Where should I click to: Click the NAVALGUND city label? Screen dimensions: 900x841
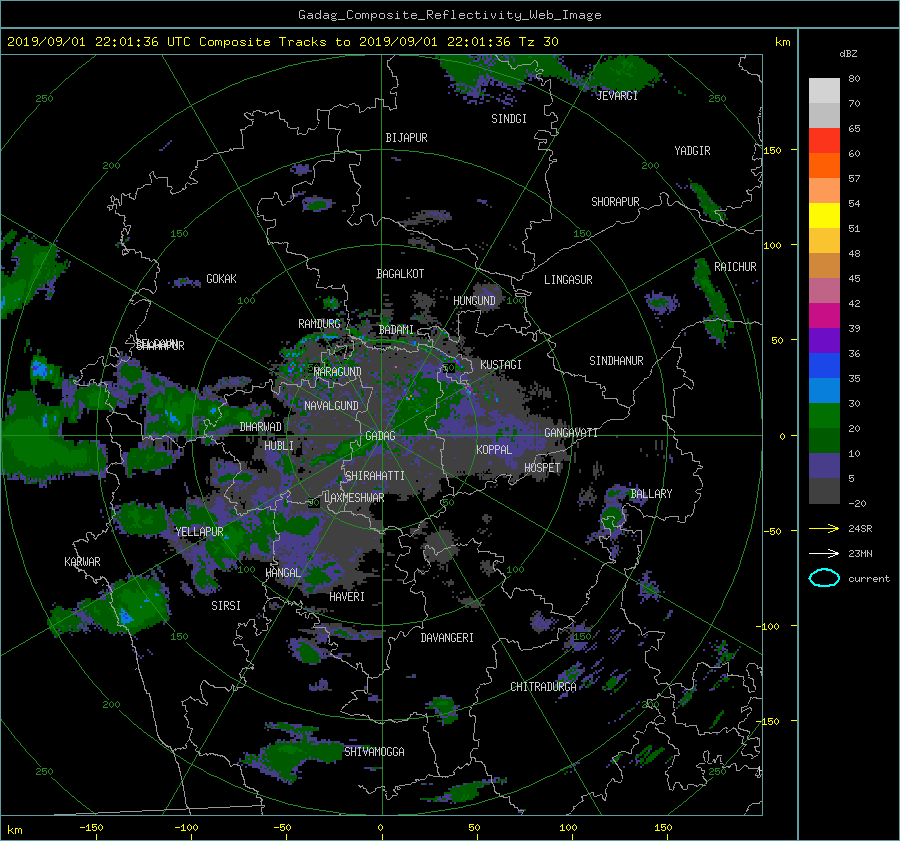tap(331, 406)
